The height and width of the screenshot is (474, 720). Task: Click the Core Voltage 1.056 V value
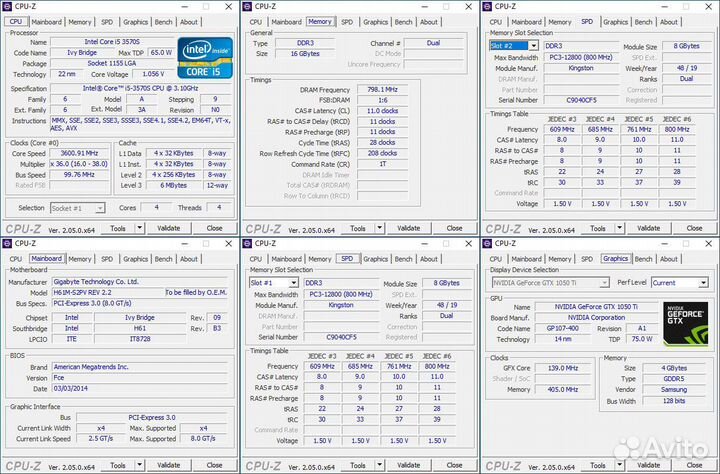point(153,74)
